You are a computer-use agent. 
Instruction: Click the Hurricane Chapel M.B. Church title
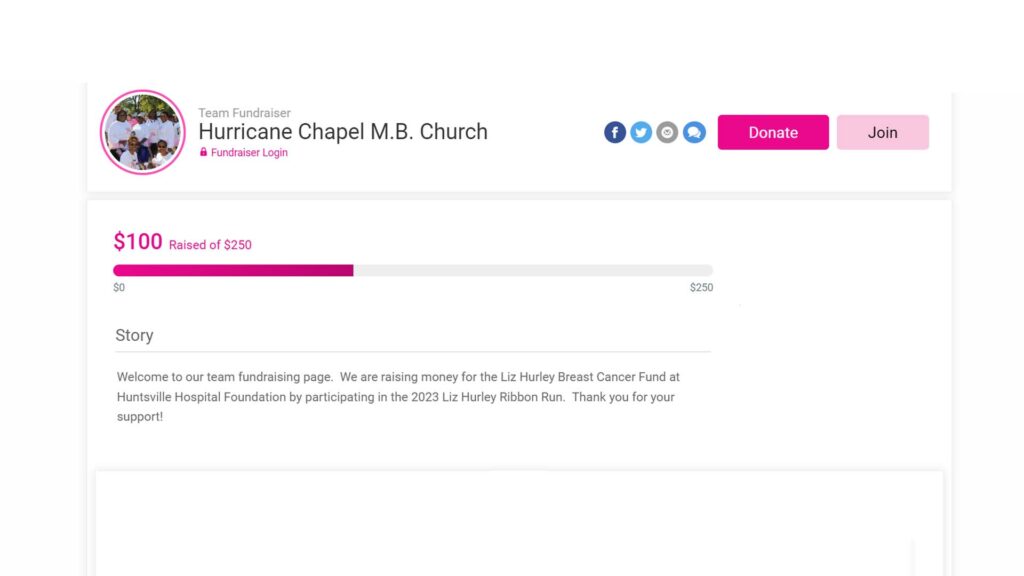[343, 131]
